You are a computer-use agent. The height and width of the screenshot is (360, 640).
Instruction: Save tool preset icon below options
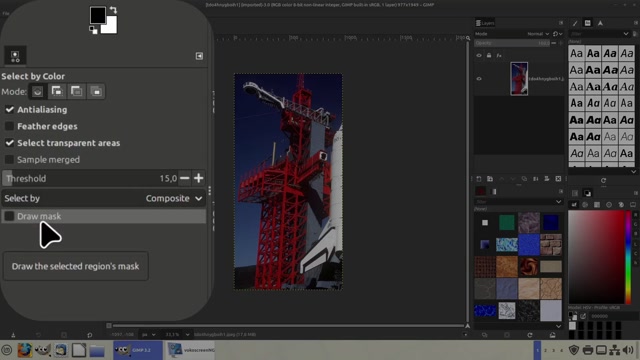coord(13,335)
